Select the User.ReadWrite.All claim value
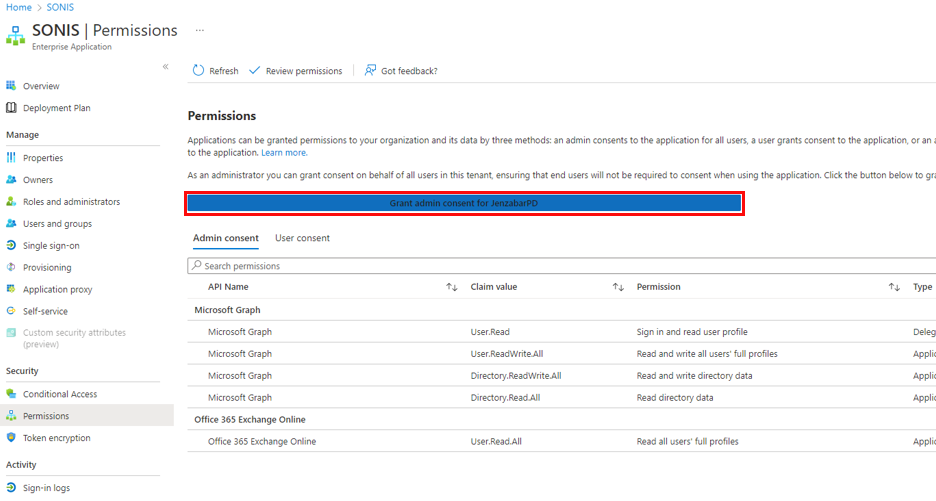The height and width of the screenshot is (501, 936). [x=507, y=354]
